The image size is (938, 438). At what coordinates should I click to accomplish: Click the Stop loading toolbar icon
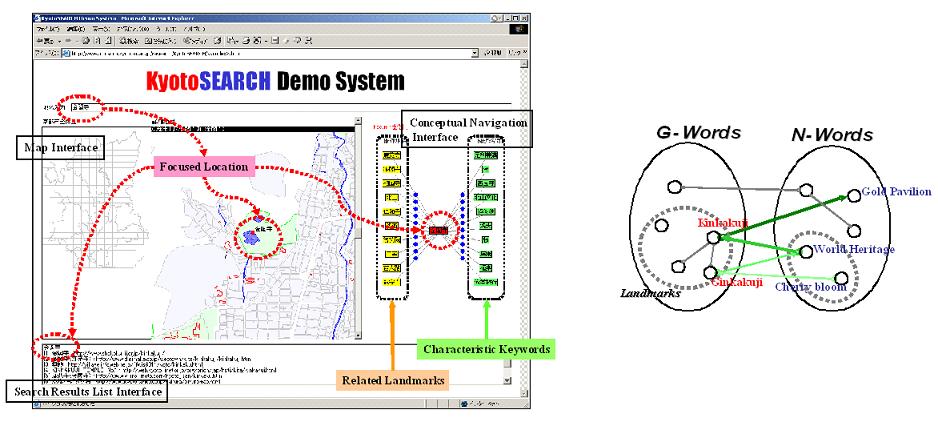(86, 41)
